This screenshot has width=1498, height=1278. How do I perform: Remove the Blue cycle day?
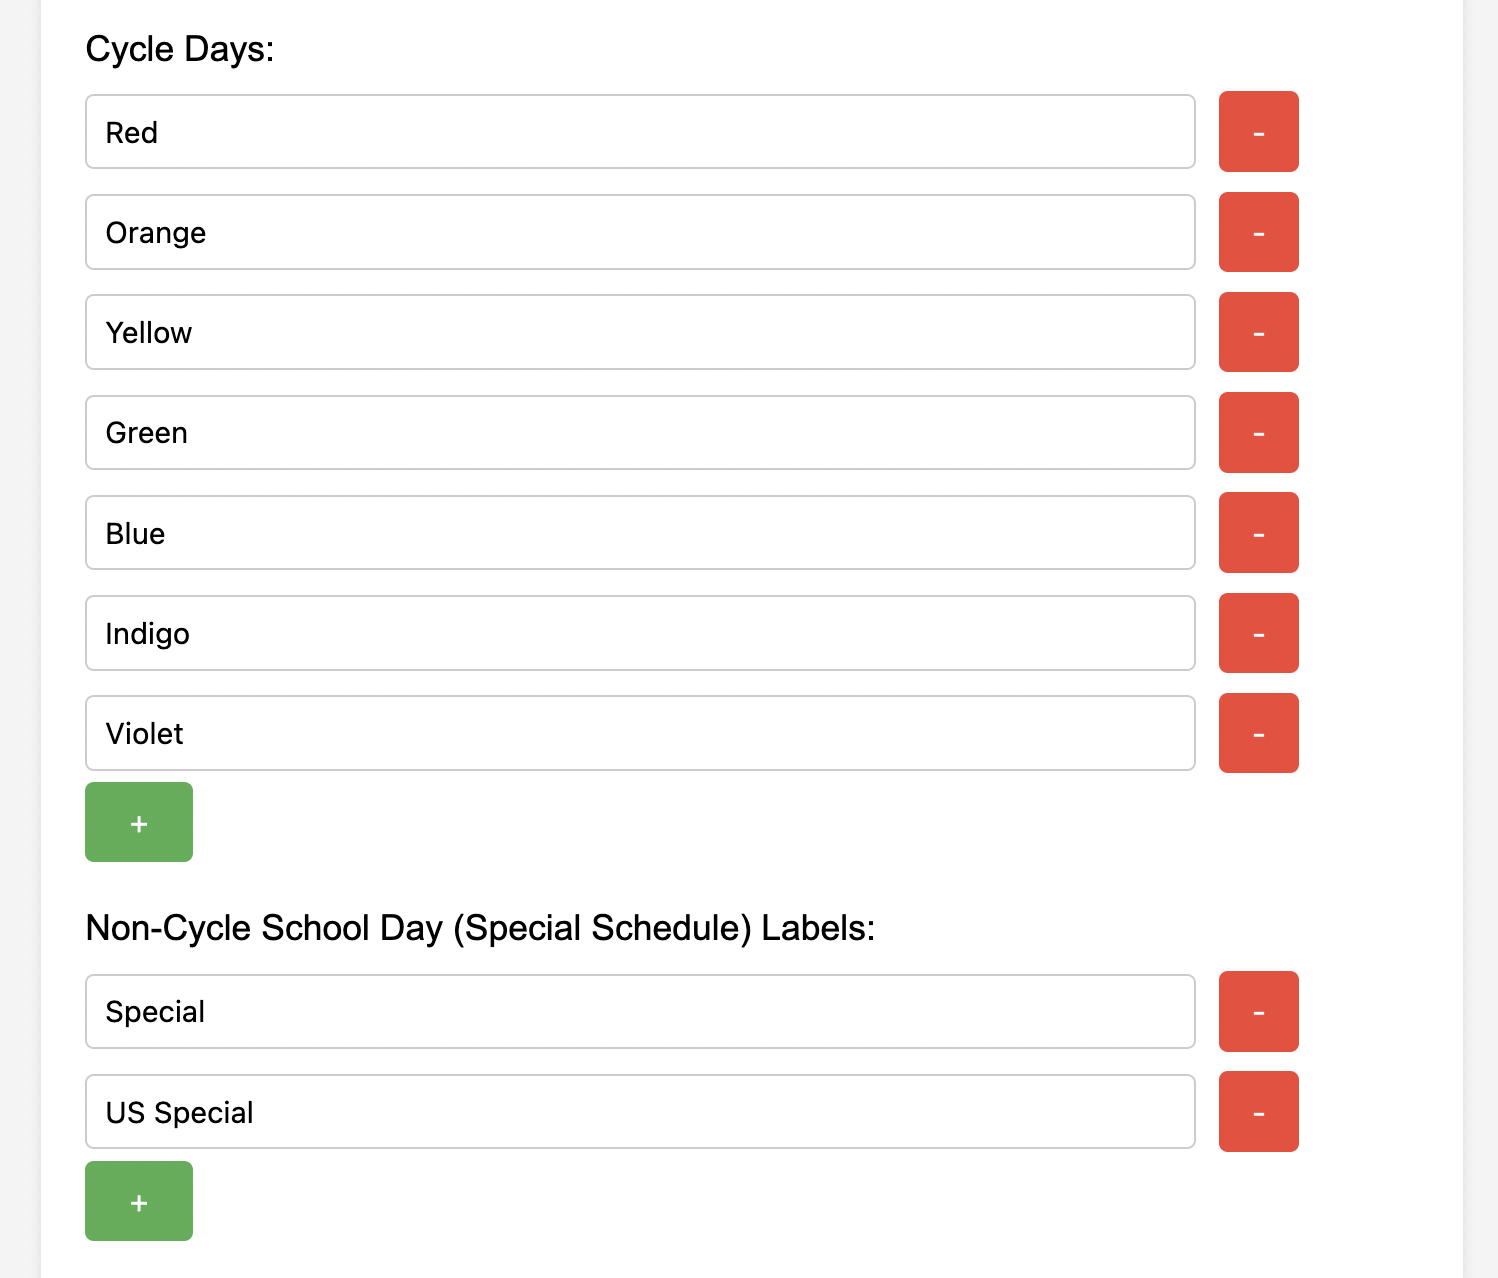[x=1258, y=533]
